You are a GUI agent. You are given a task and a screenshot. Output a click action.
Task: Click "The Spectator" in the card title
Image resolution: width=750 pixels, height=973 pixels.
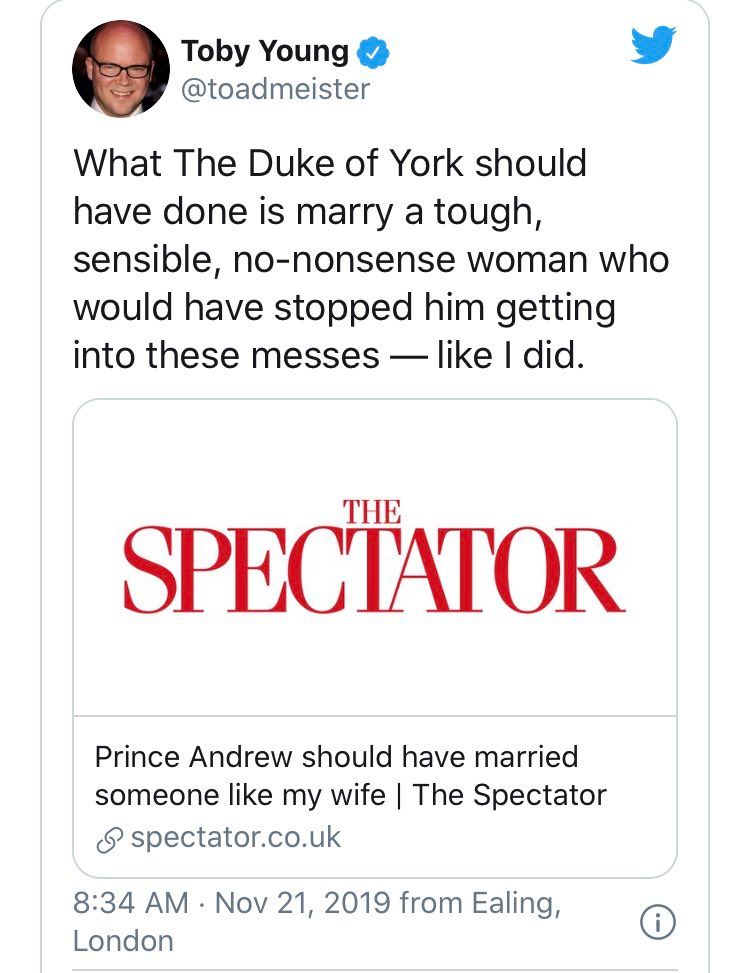tap(510, 795)
